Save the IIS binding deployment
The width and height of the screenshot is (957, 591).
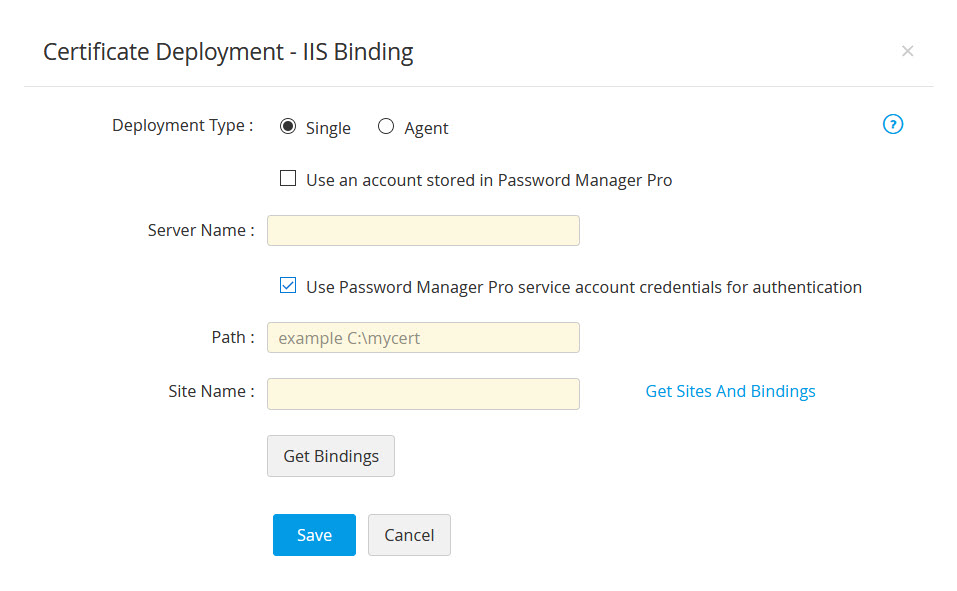tap(314, 535)
